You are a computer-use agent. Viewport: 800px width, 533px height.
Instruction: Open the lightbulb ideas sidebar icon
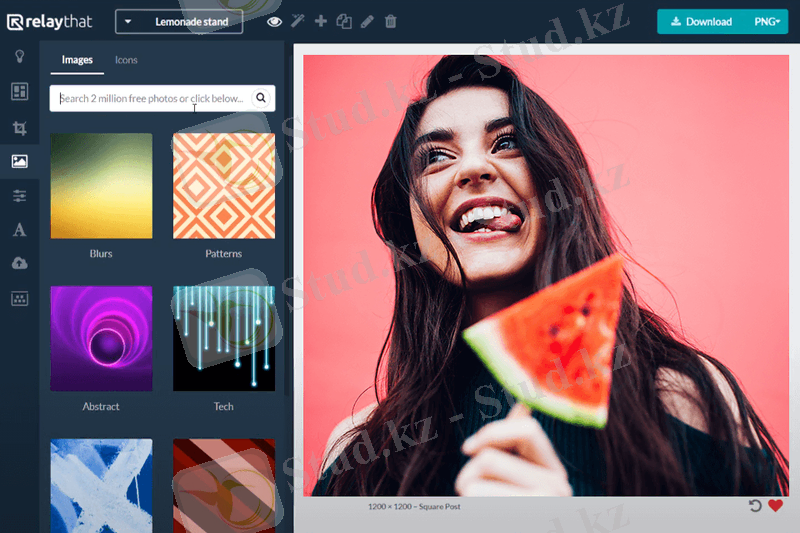(19, 56)
